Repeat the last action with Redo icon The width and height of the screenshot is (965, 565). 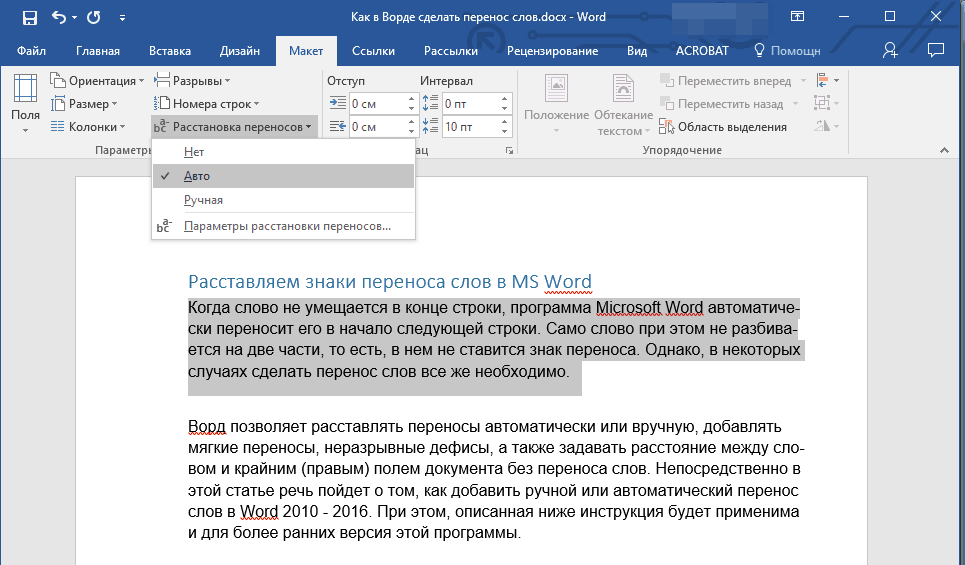[x=94, y=17]
